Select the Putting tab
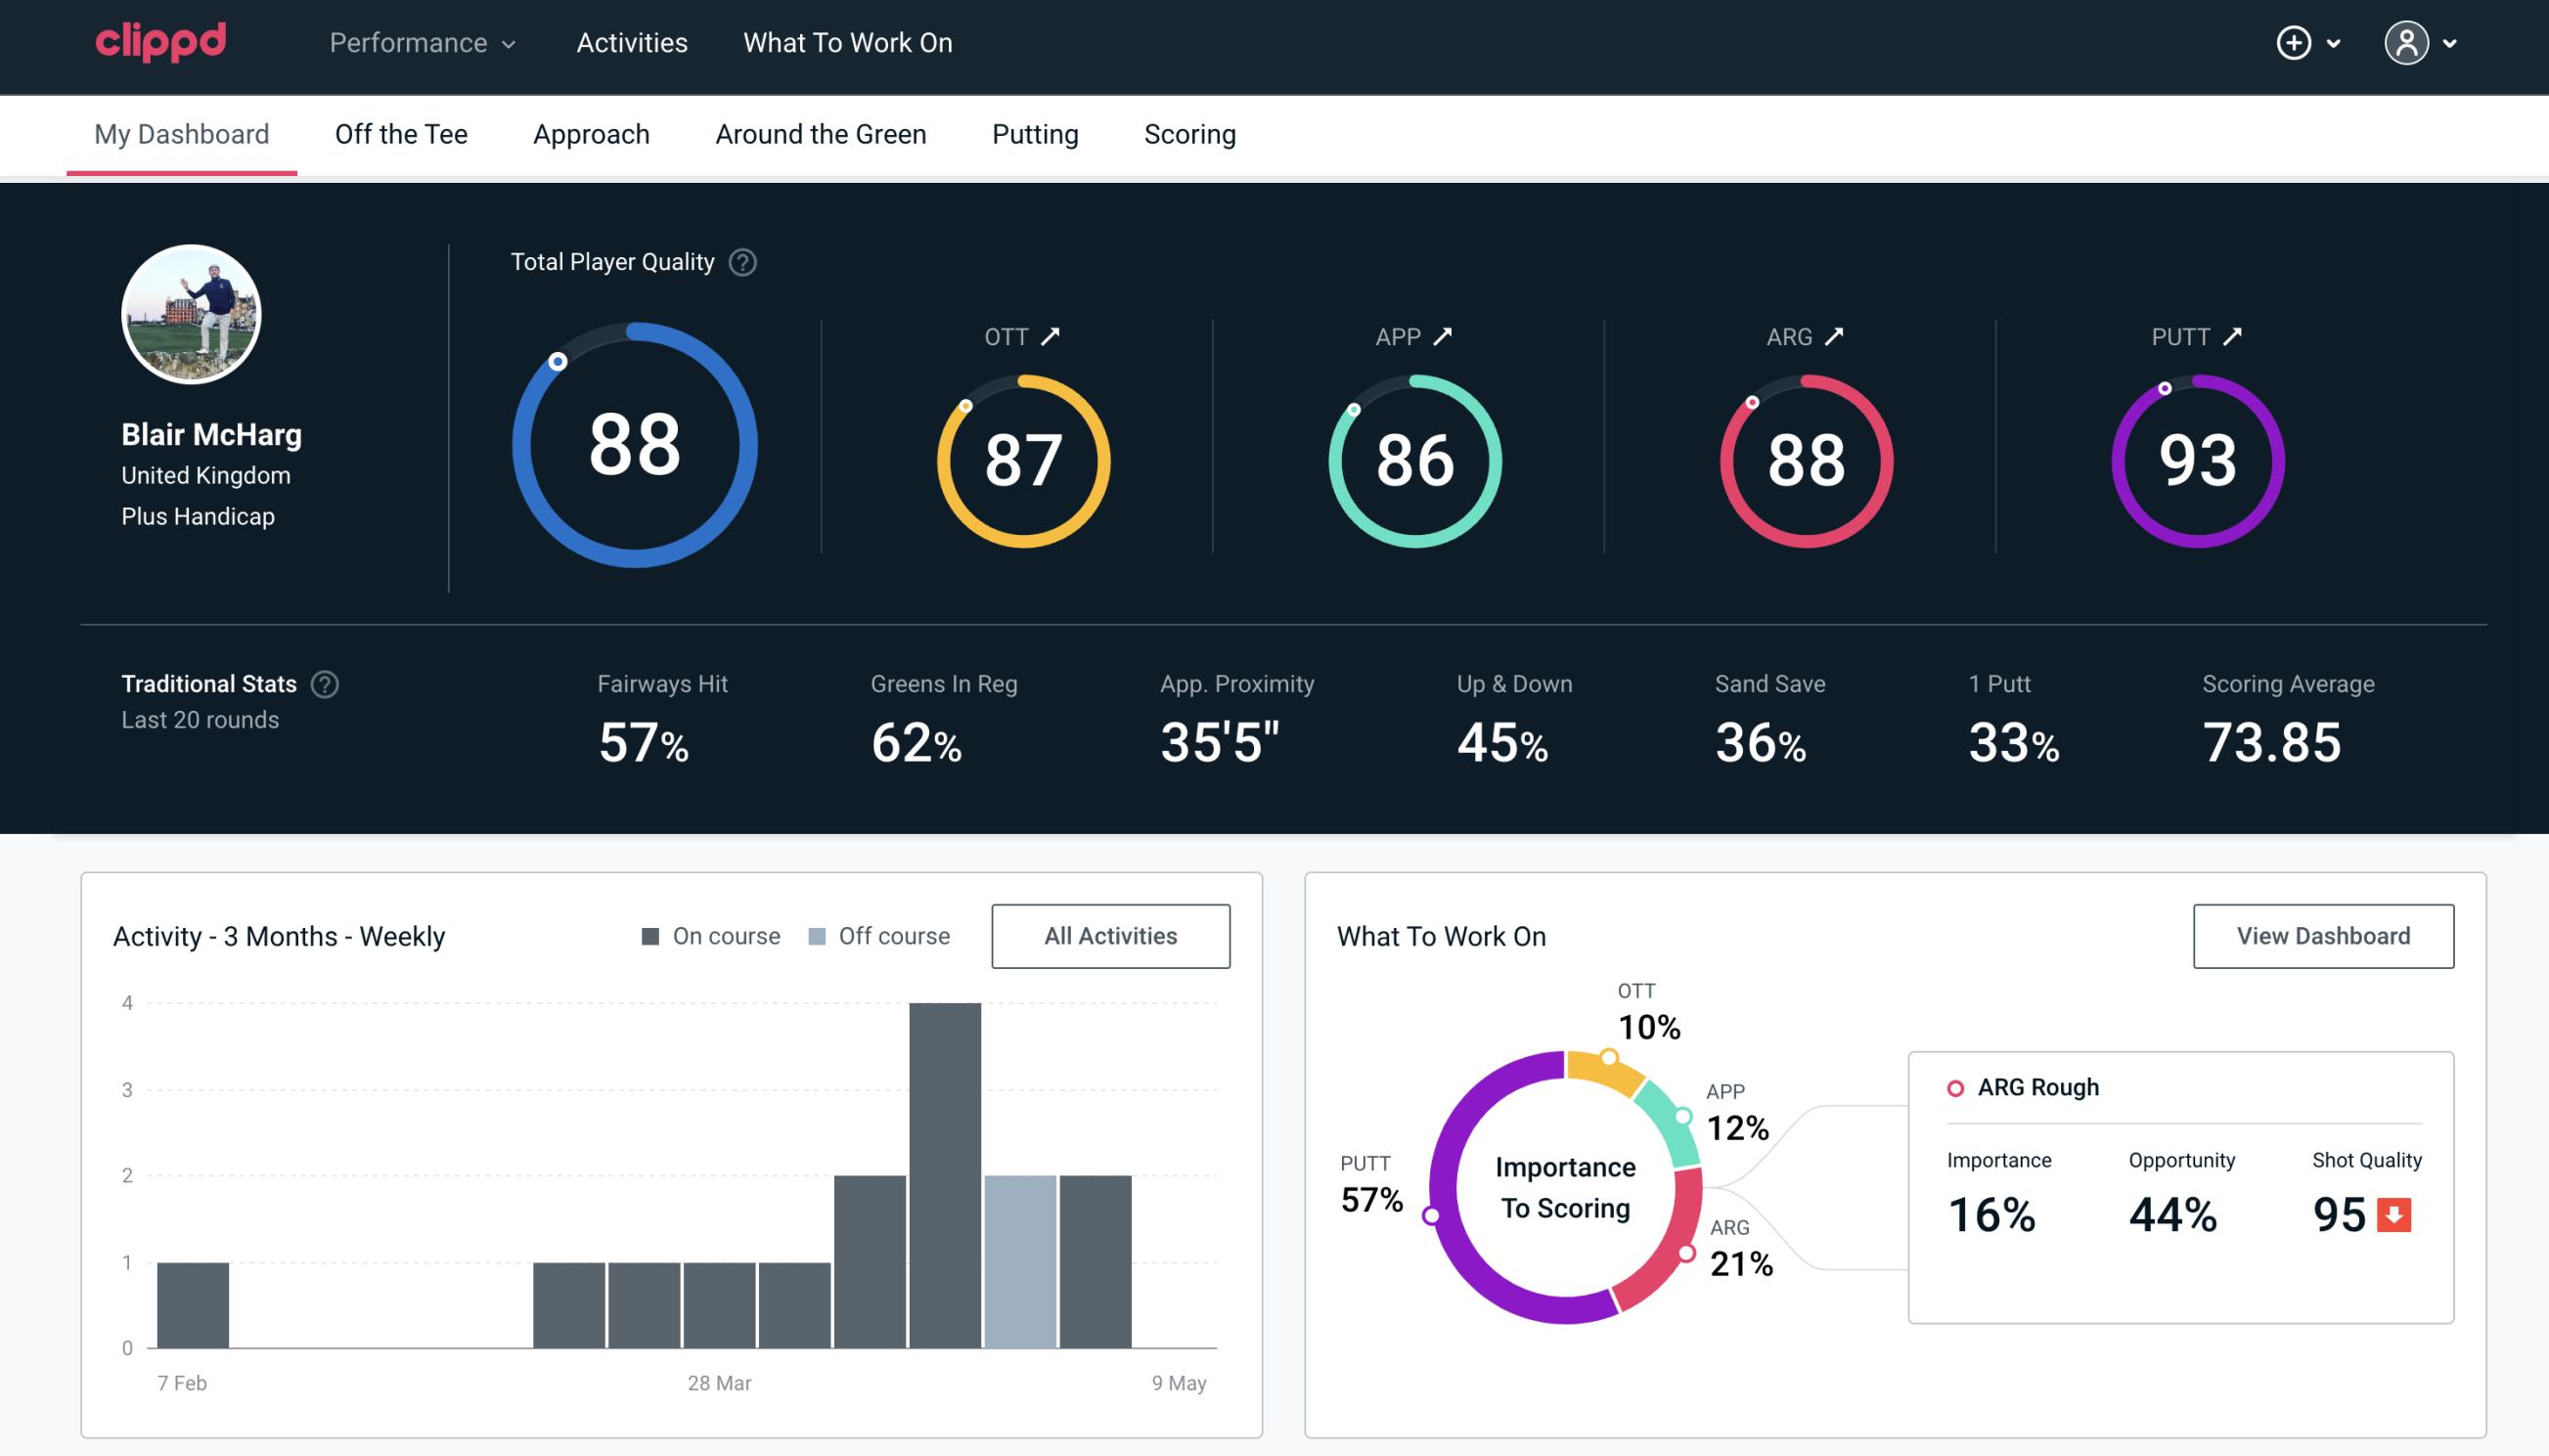The height and width of the screenshot is (1456, 2549). (x=1035, y=133)
